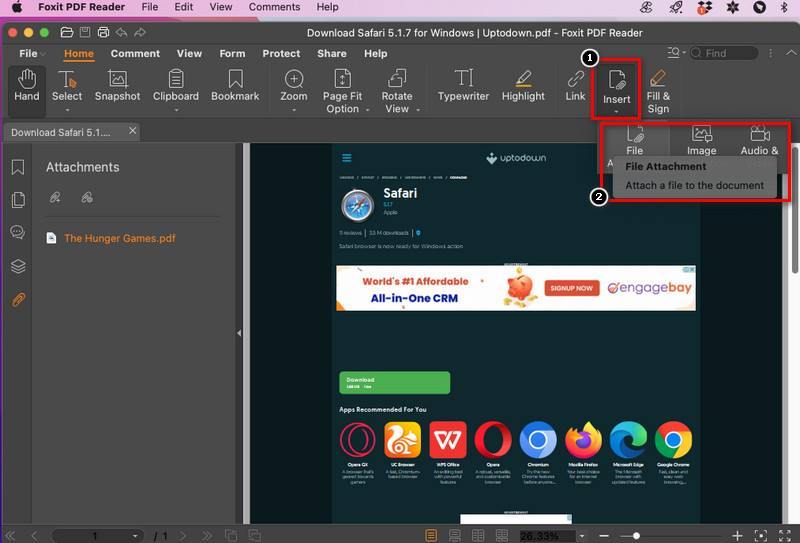Open the Insert ribbon button
800x543 pixels.
click(x=616, y=89)
